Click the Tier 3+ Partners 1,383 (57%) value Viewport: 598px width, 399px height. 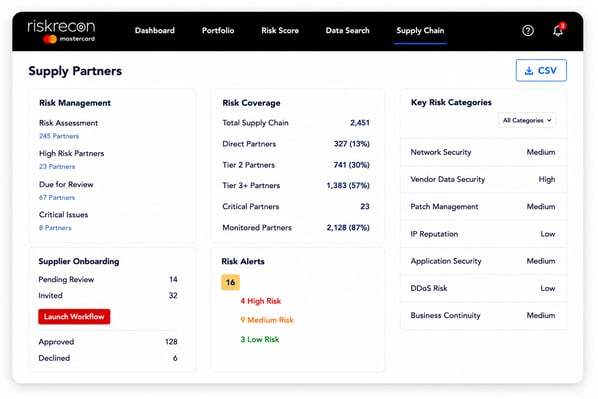pos(348,185)
